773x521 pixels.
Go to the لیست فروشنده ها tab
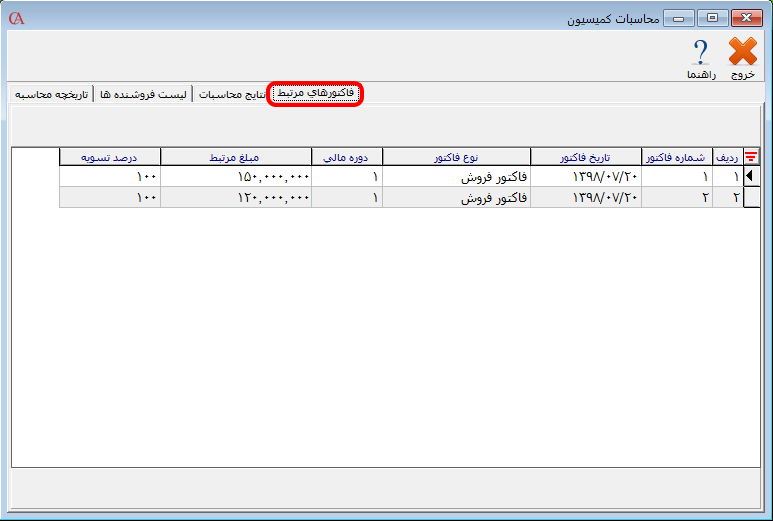141,95
